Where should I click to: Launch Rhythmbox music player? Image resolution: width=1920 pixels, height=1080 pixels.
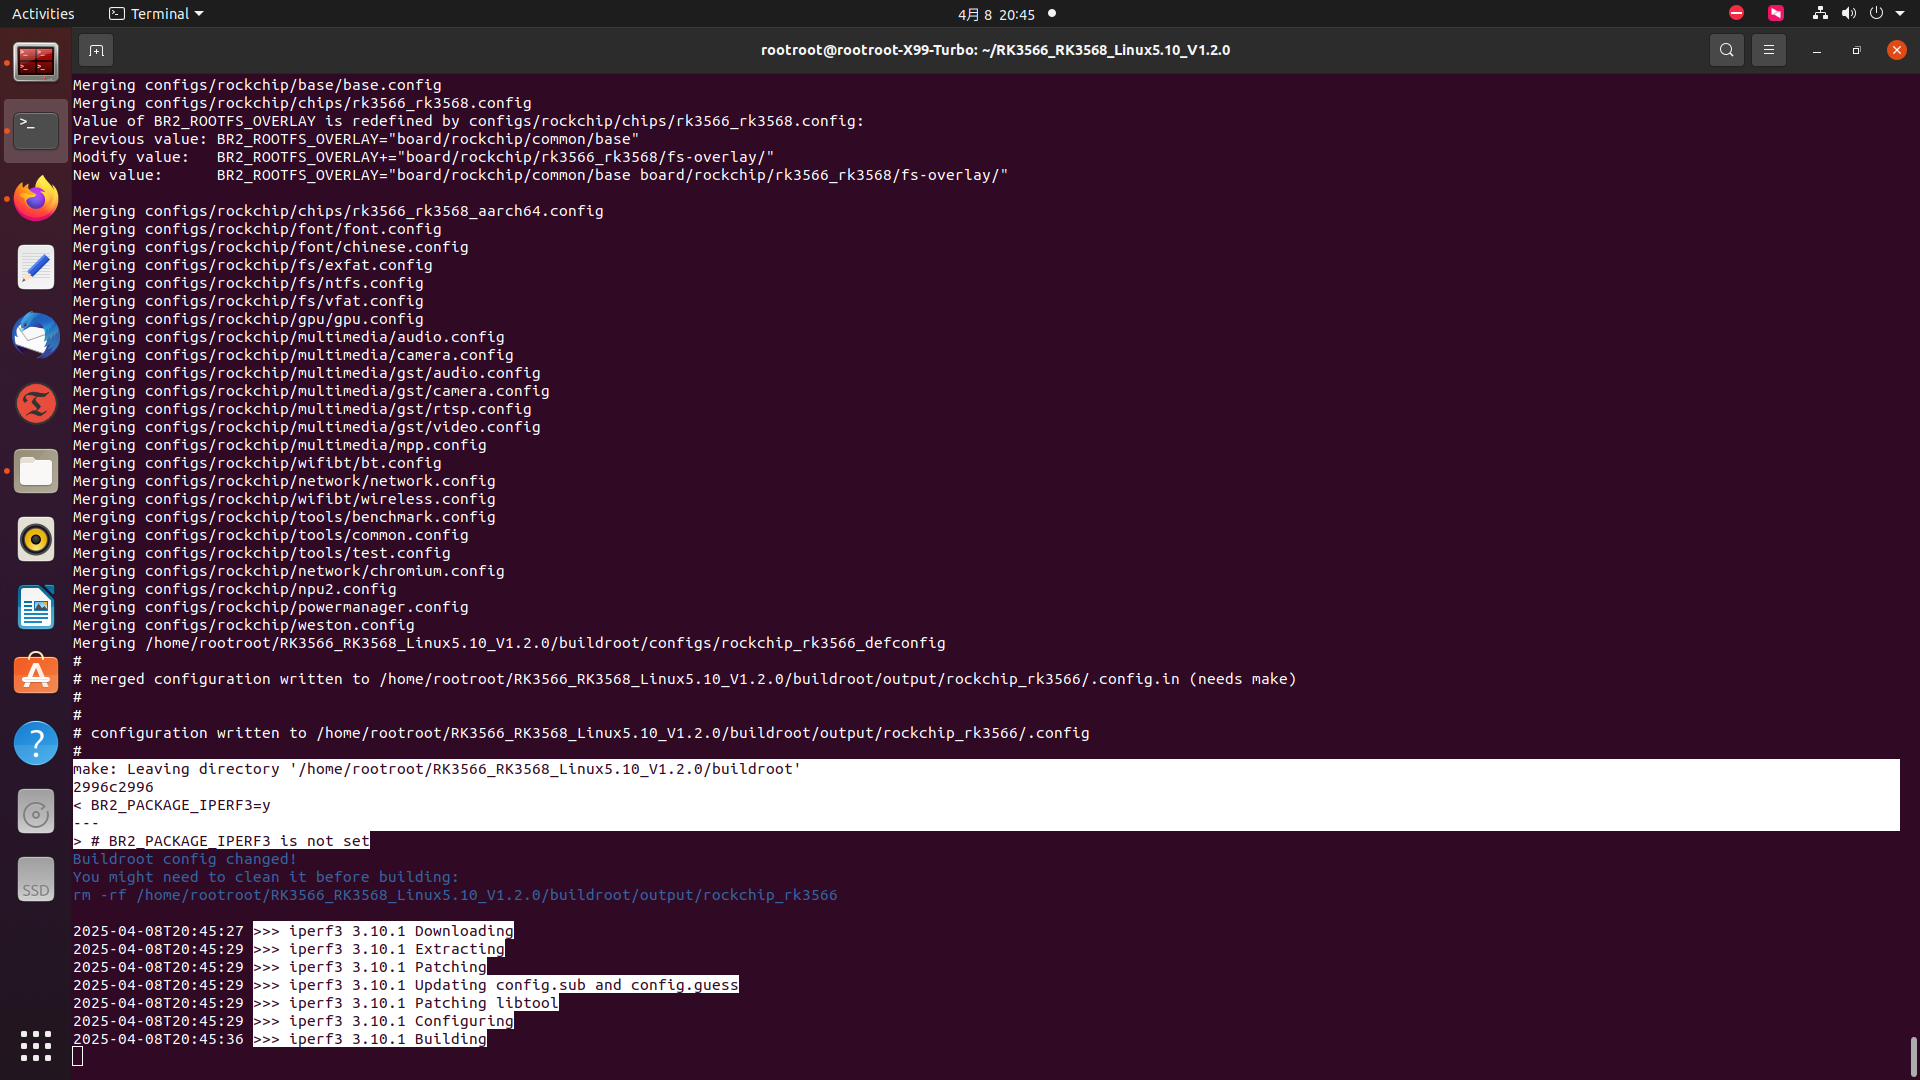coord(36,540)
